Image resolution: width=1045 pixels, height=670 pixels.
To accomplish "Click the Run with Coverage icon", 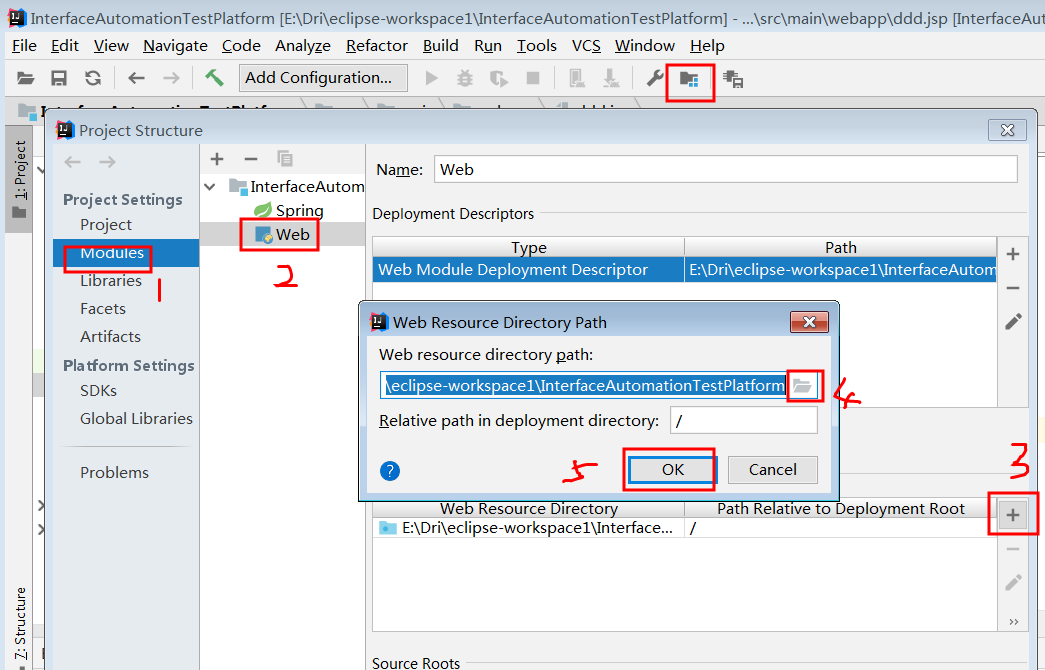I will click(499, 79).
